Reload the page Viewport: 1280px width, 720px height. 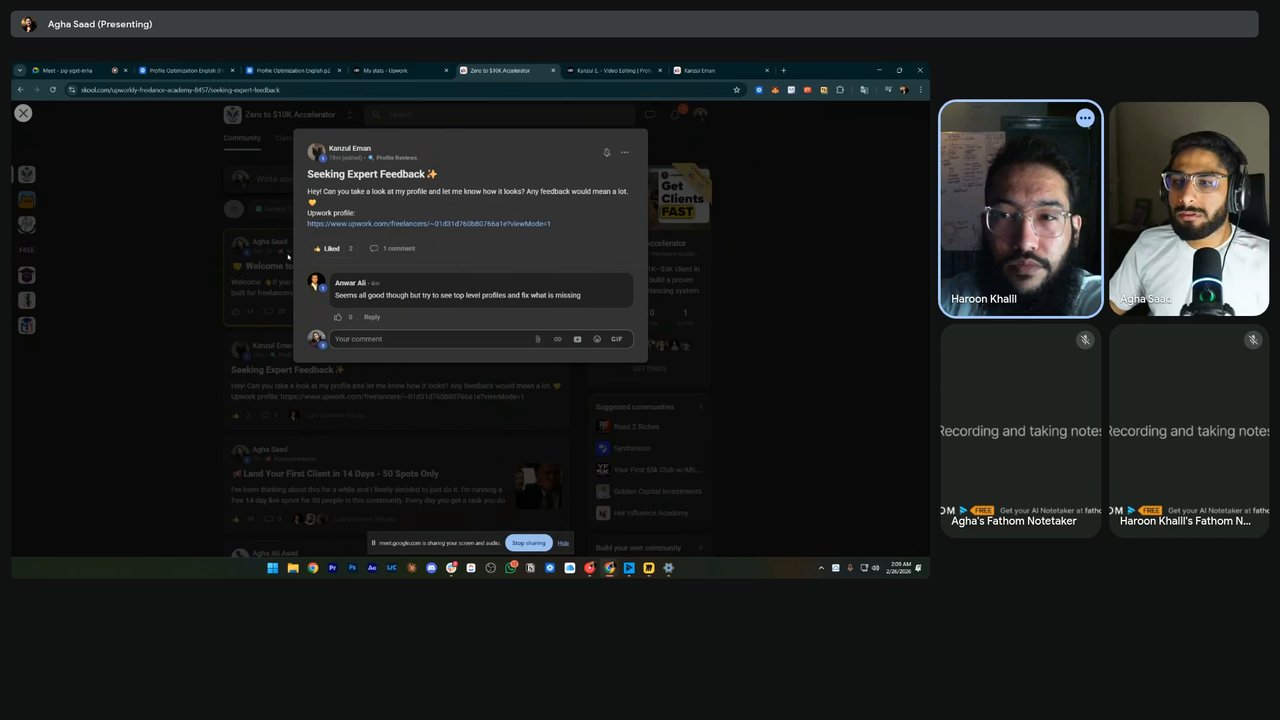point(53,90)
